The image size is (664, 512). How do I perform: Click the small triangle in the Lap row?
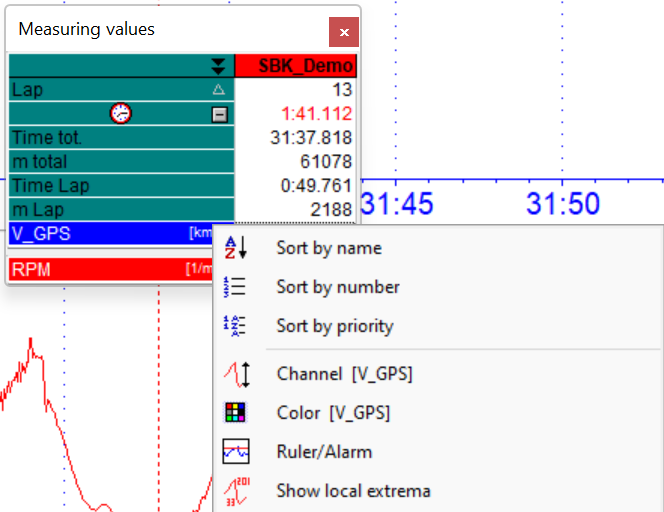[x=219, y=90]
